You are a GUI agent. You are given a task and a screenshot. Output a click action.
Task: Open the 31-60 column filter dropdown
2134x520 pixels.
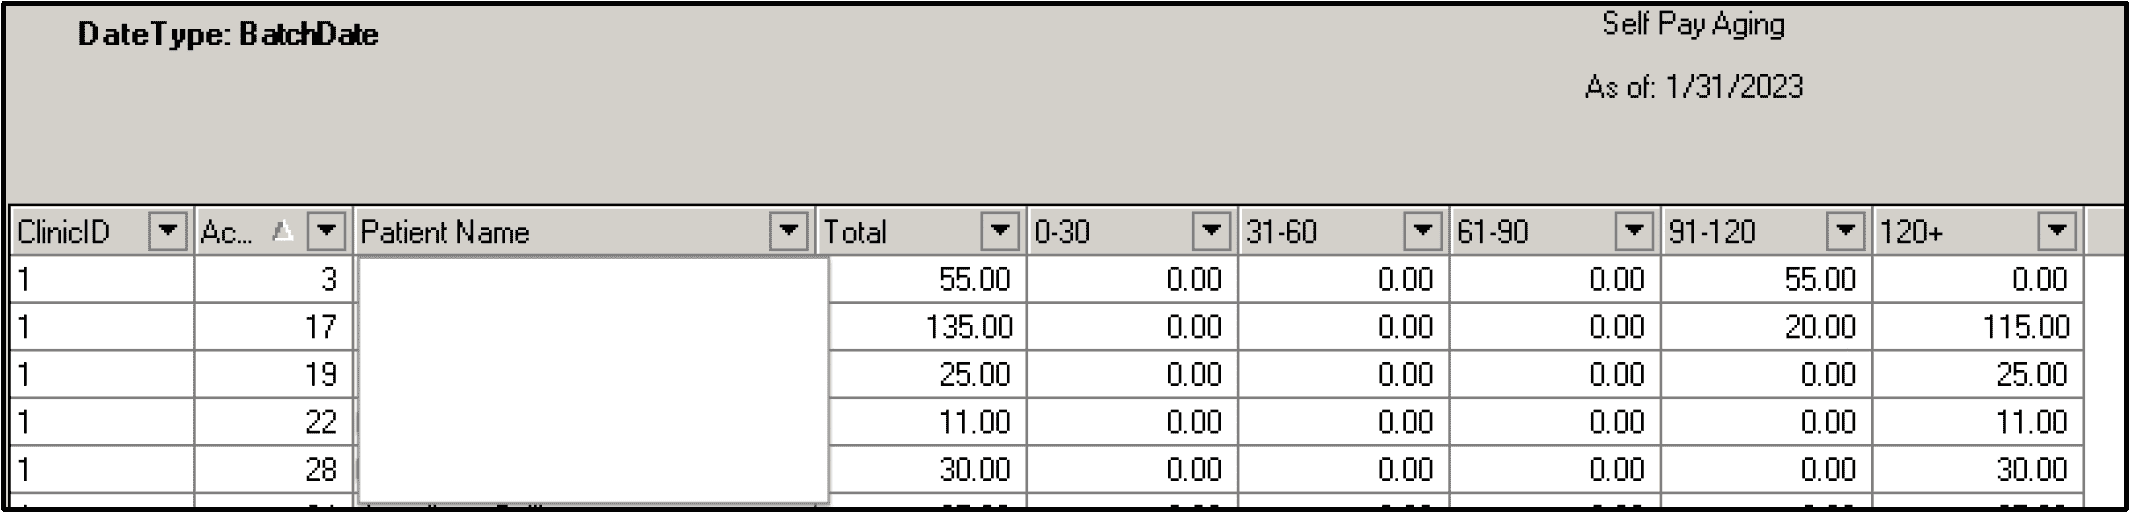tap(1422, 232)
